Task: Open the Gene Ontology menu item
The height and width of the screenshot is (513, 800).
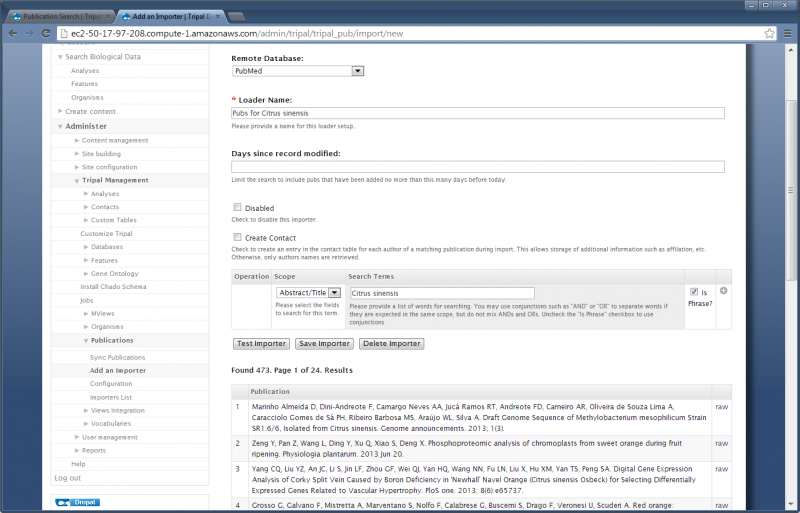Action: [115, 274]
